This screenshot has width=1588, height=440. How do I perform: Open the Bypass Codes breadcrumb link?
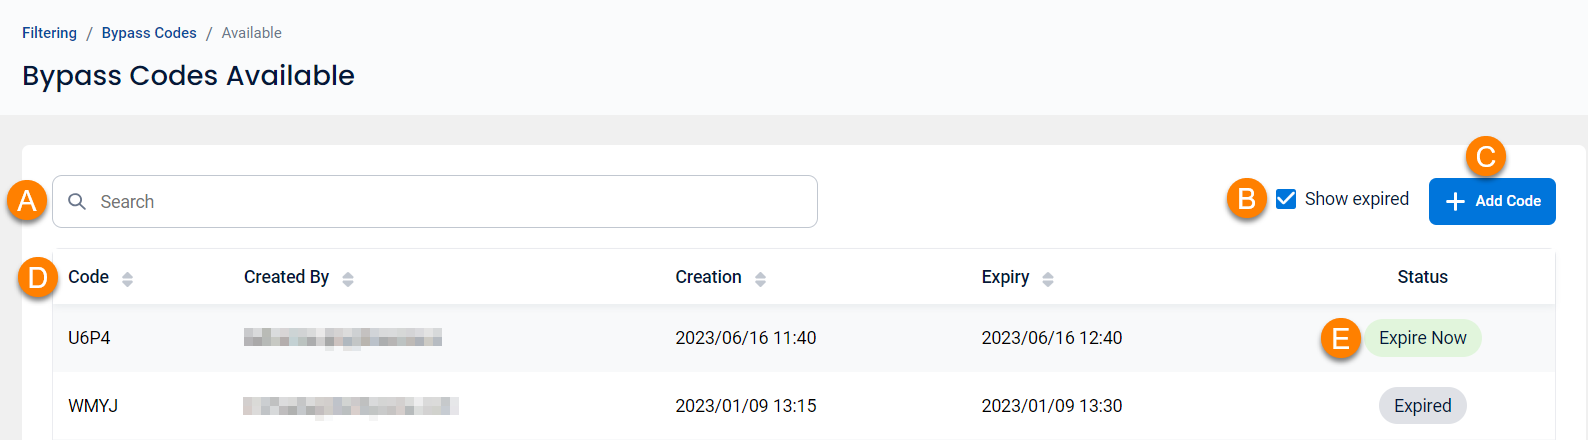[149, 33]
